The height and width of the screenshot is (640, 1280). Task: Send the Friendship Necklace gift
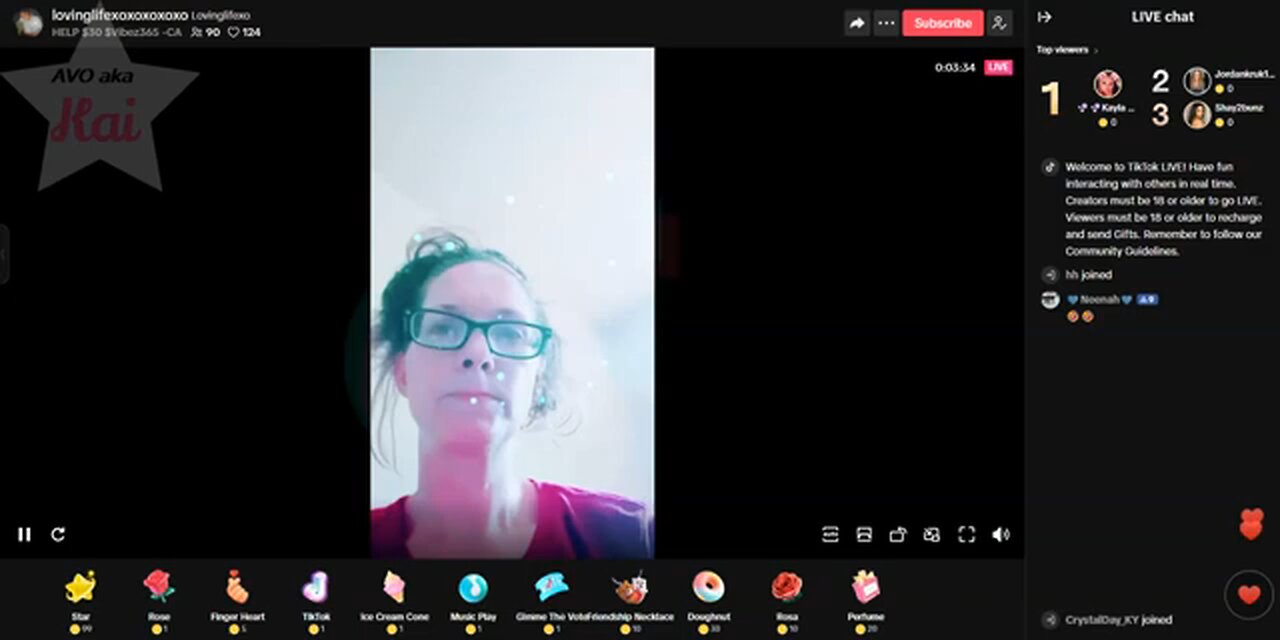click(x=631, y=601)
